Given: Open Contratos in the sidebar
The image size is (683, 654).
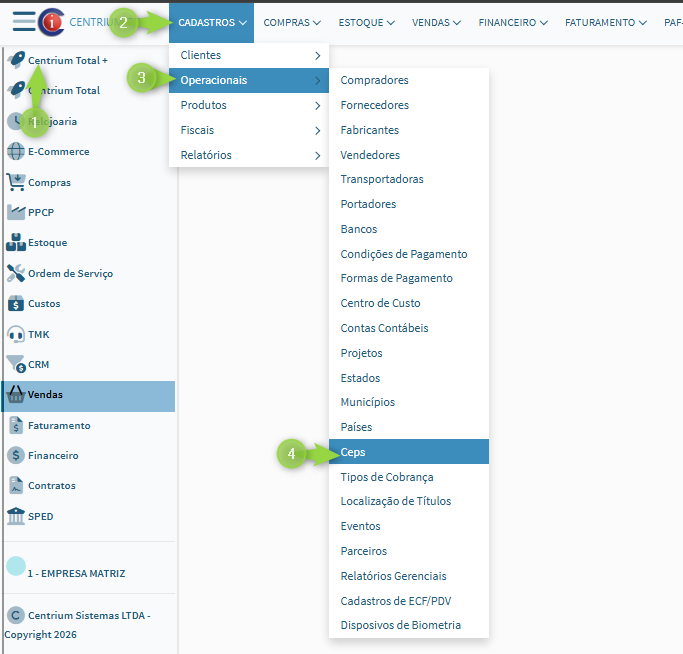Looking at the screenshot, I should tap(51, 486).
